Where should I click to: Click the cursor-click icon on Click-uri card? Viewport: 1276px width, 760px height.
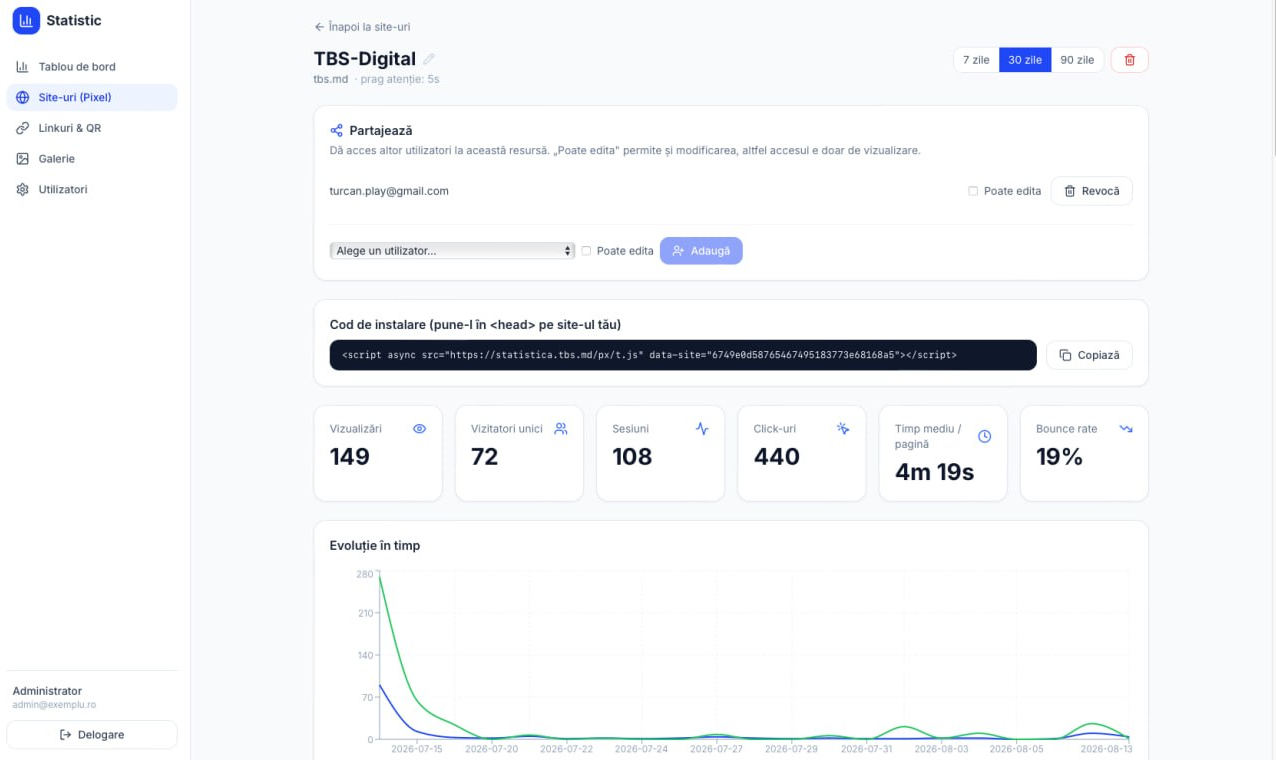pos(843,429)
